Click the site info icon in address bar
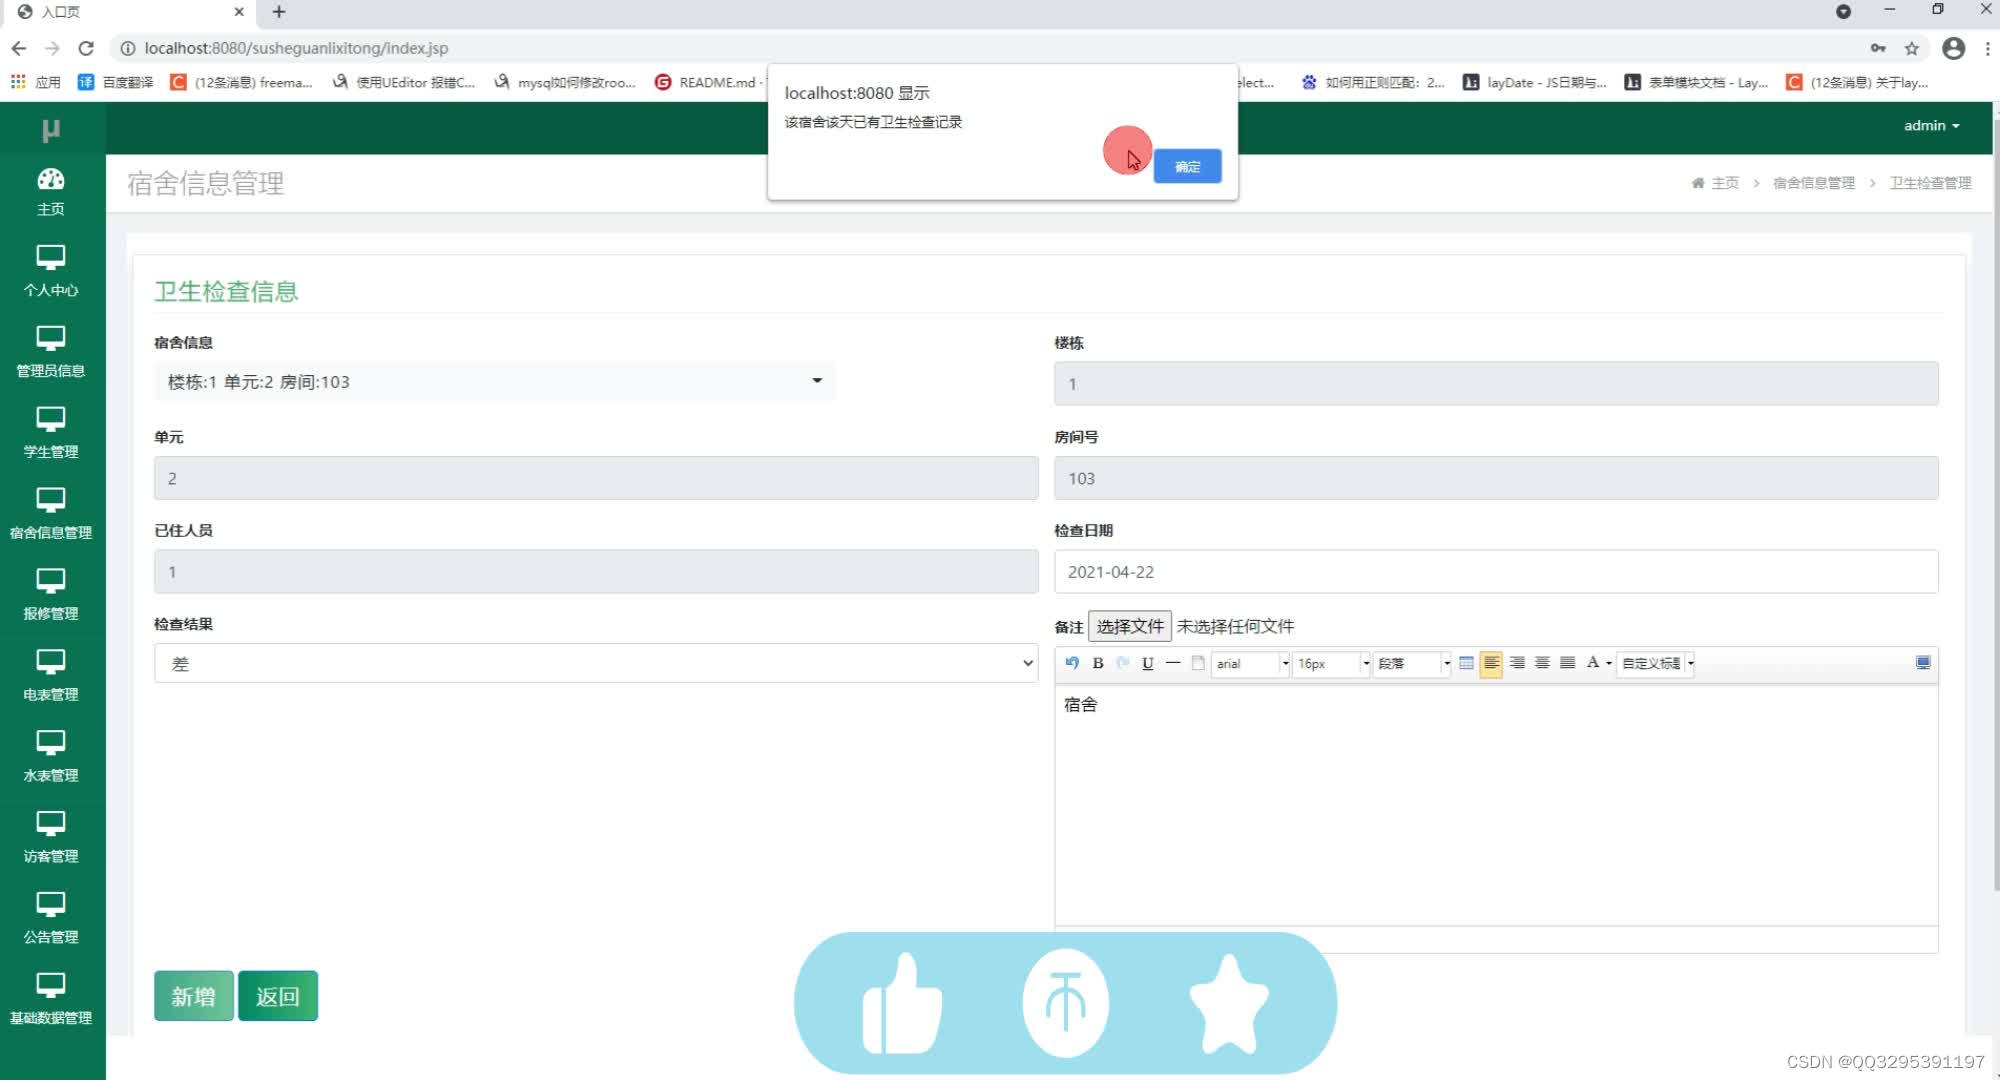2000x1080 pixels. (127, 48)
